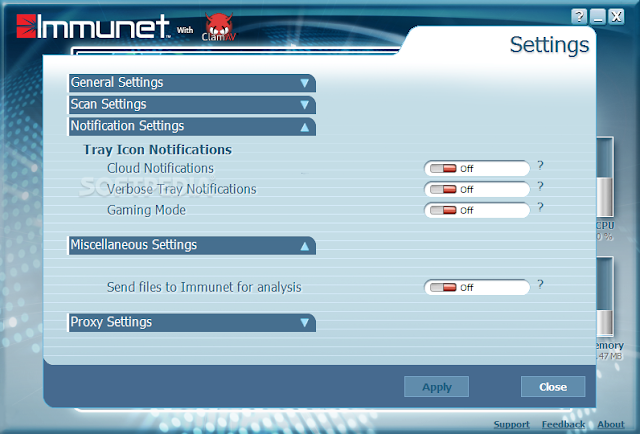Click the help question mark in title bar
This screenshot has width=640, height=434.
pos(579,17)
